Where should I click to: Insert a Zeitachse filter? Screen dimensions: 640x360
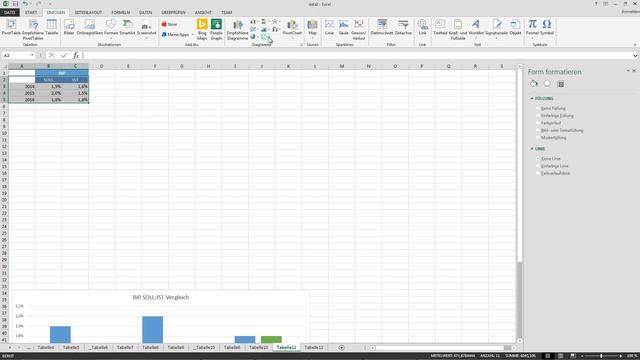[403, 28]
